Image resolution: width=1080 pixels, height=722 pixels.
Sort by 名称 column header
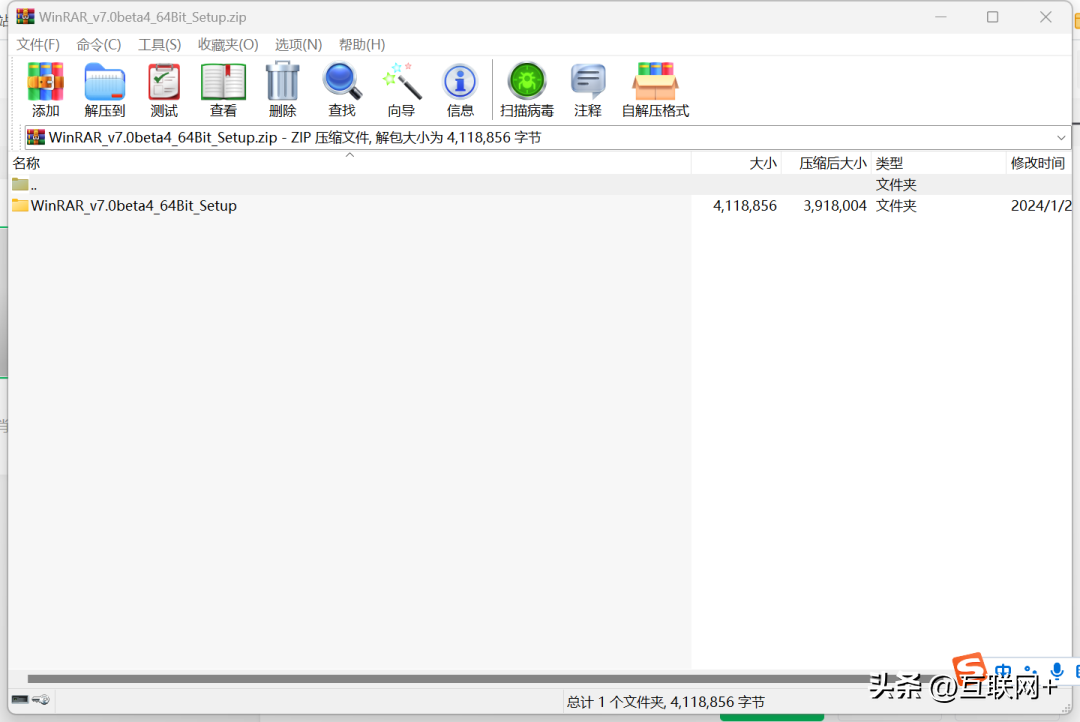[x=350, y=163]
